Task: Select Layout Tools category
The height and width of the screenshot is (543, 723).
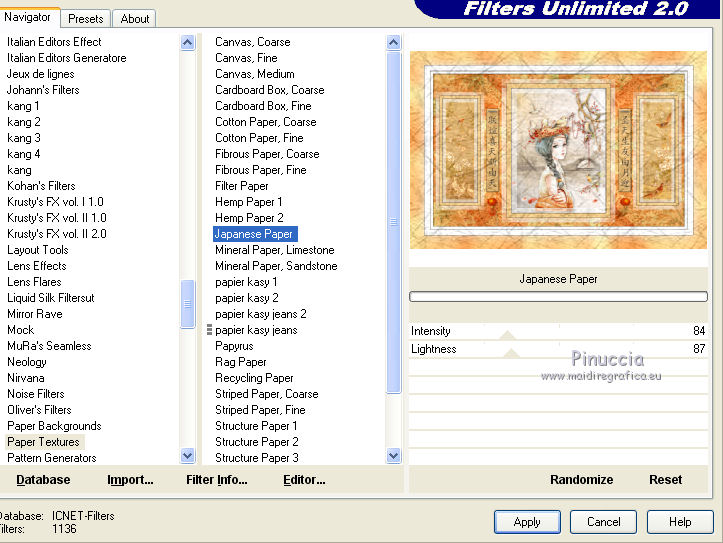Action: pyautogui.click(x=38, y=250)
